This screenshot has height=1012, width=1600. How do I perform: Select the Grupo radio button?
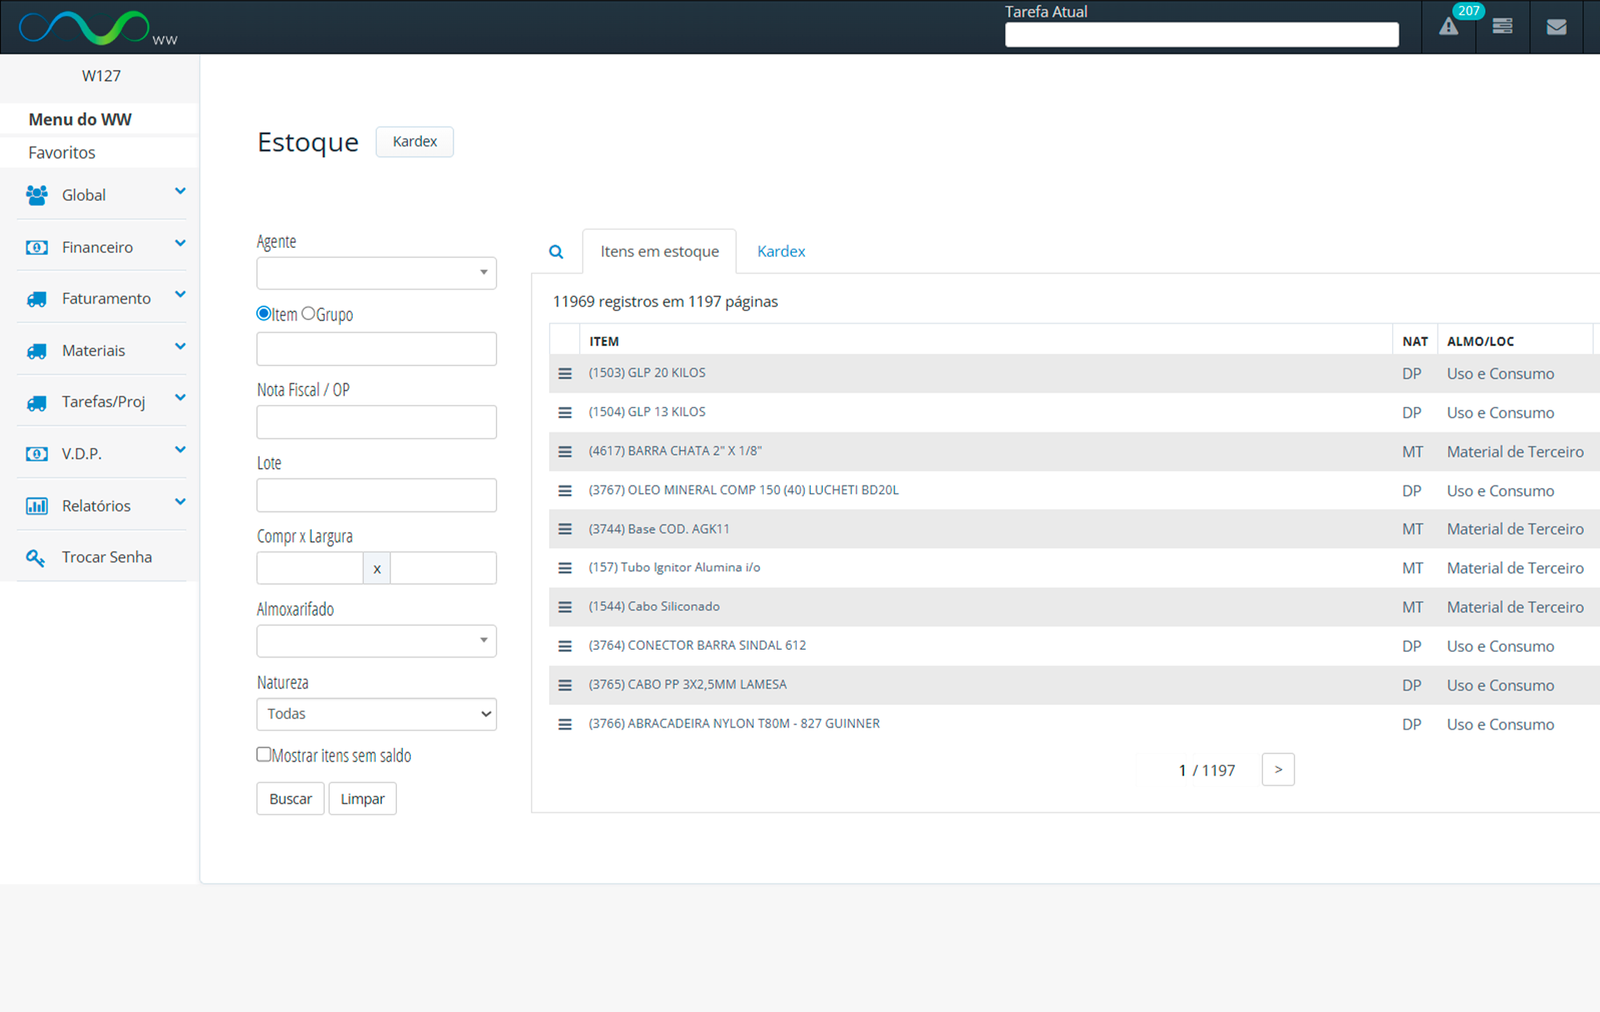coord(309,314)
